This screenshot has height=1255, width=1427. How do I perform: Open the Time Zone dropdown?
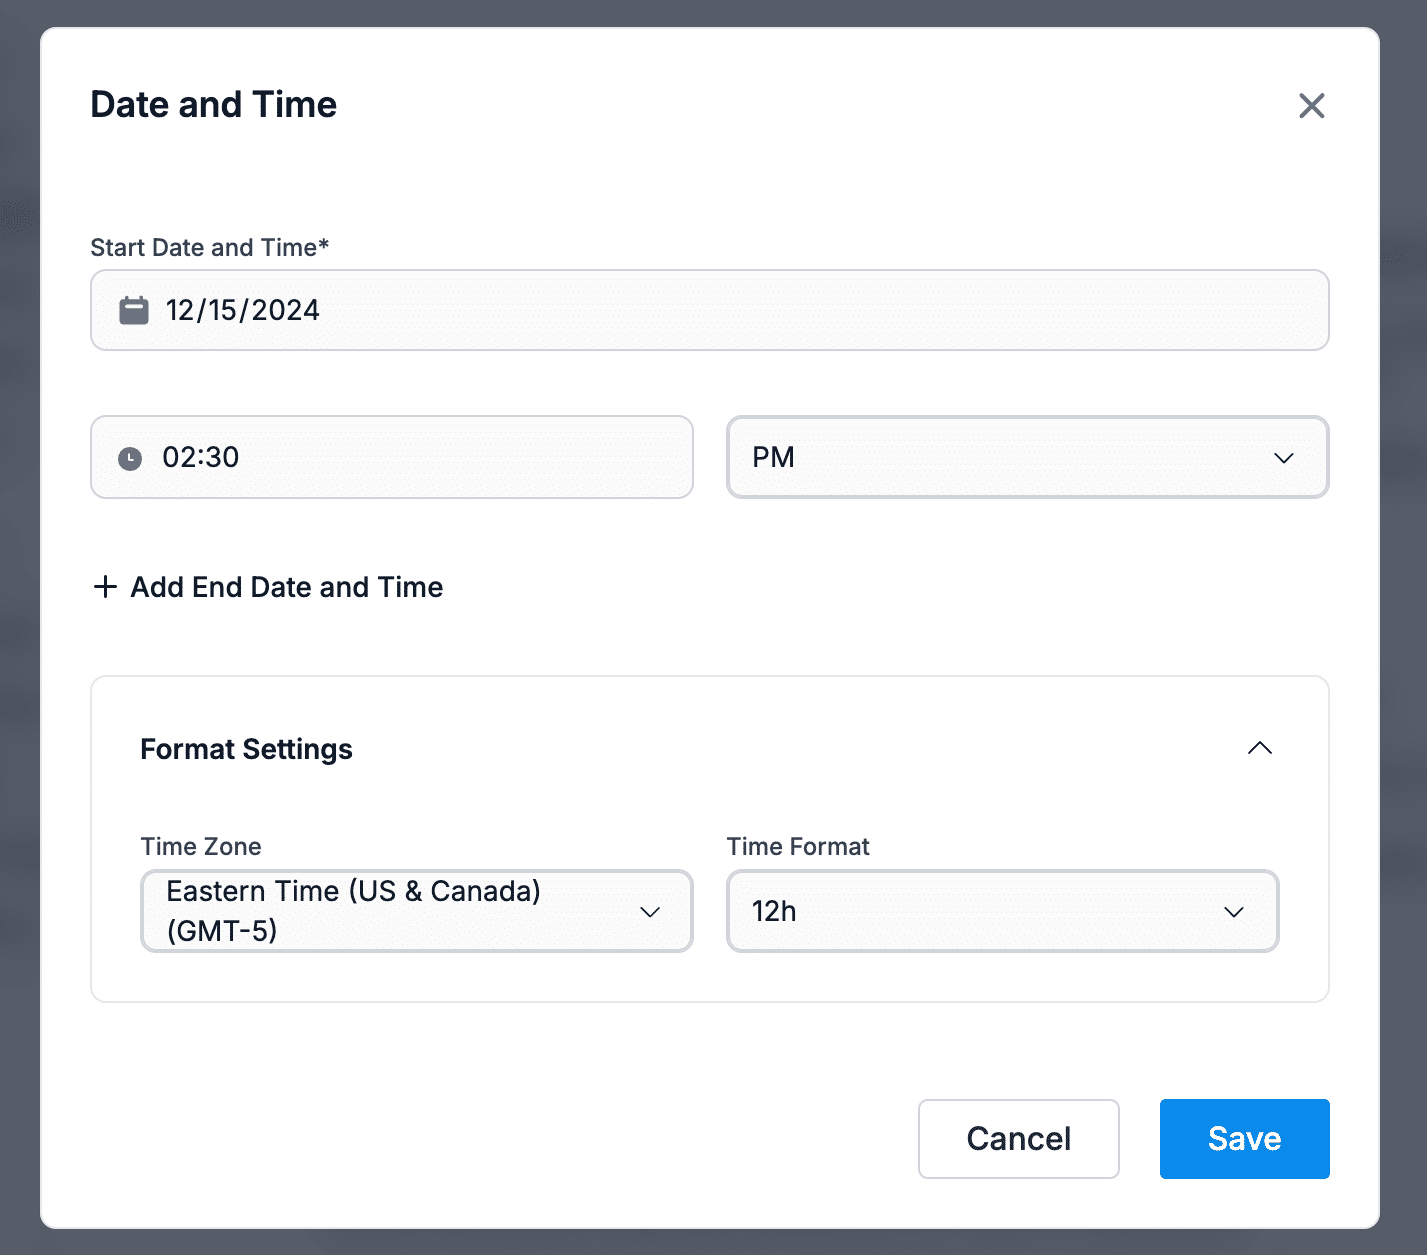tap(416, 911)
